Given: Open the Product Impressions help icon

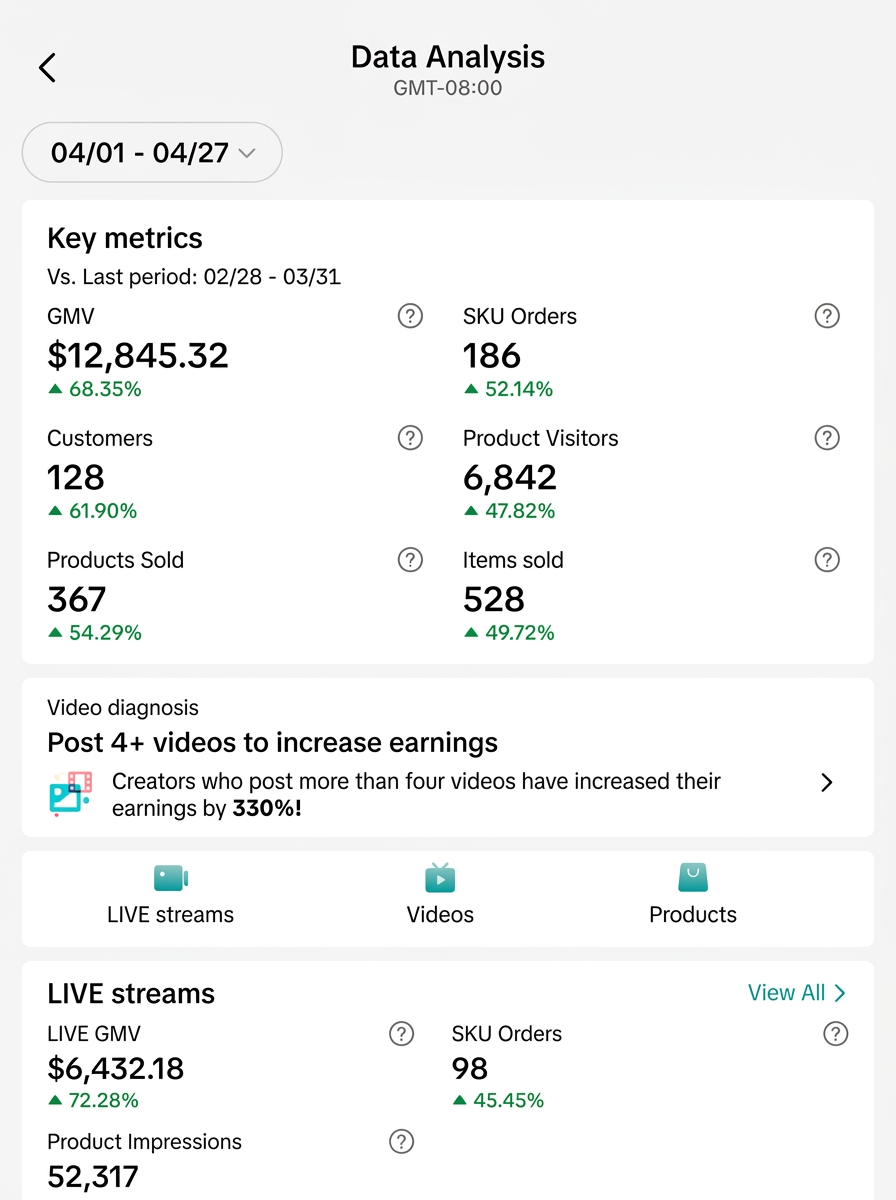Looking at the screenshot, I should (x=402, y=1142).
